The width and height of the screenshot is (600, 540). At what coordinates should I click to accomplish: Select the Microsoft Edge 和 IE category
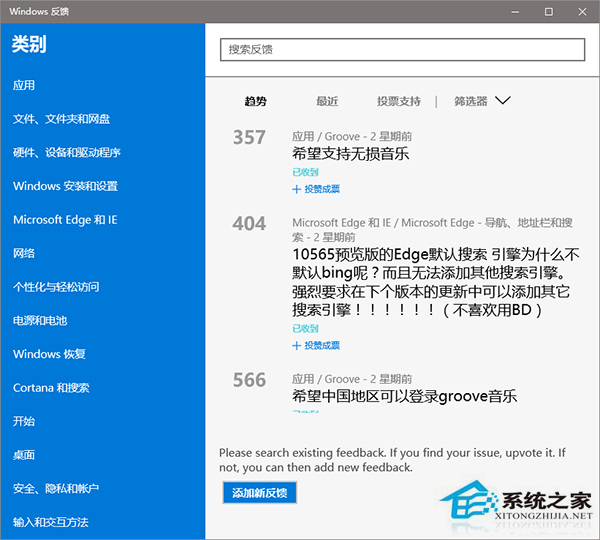click(x=65, y=220)
